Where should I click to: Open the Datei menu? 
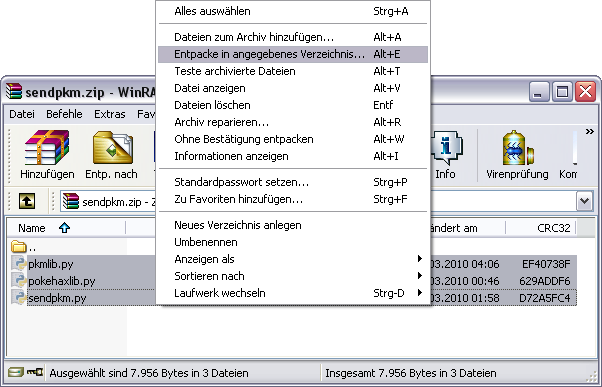click(x=22, y=114)
